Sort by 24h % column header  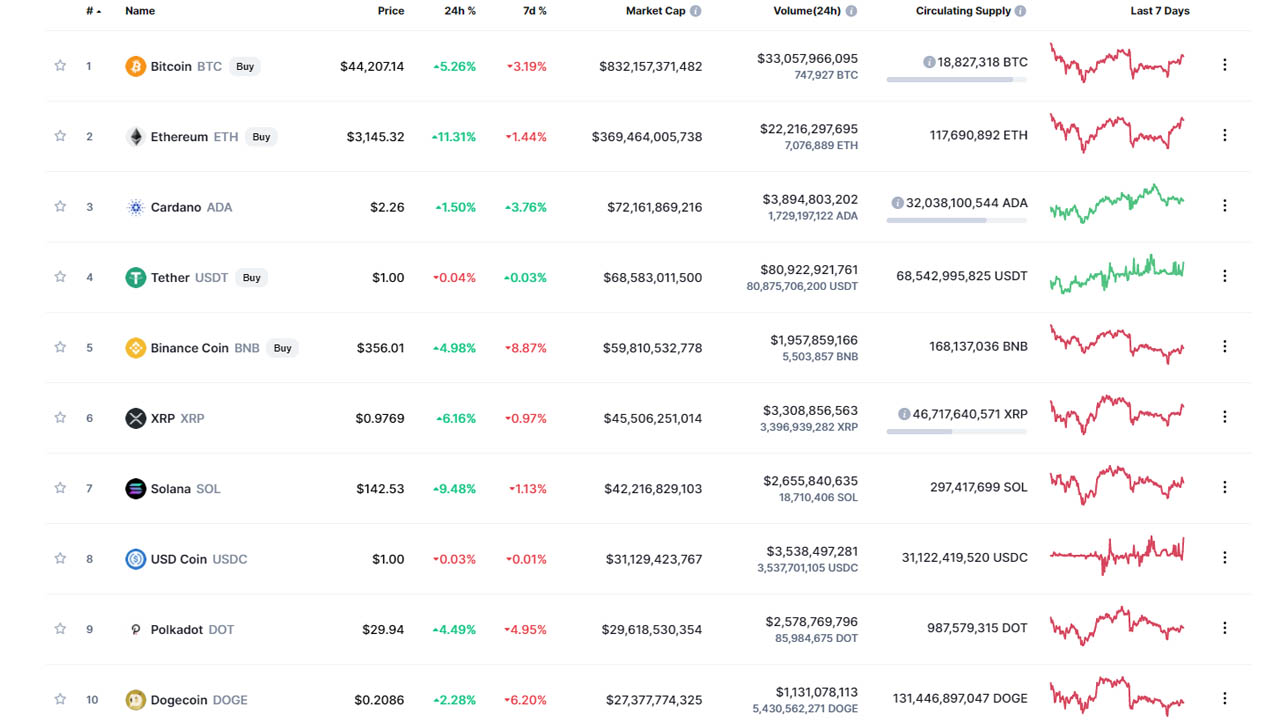[x=460, y=11]
